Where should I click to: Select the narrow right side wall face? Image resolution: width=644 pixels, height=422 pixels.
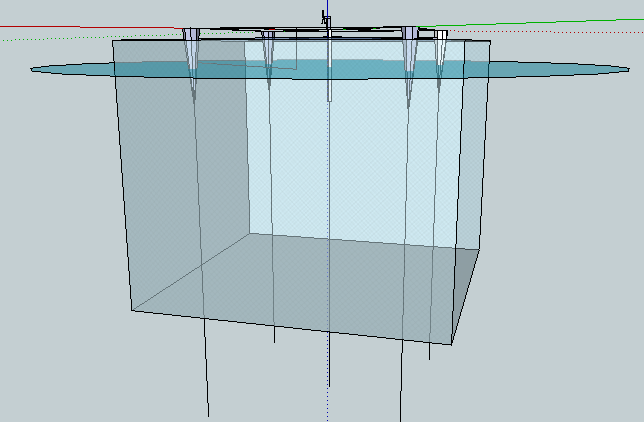472,144
